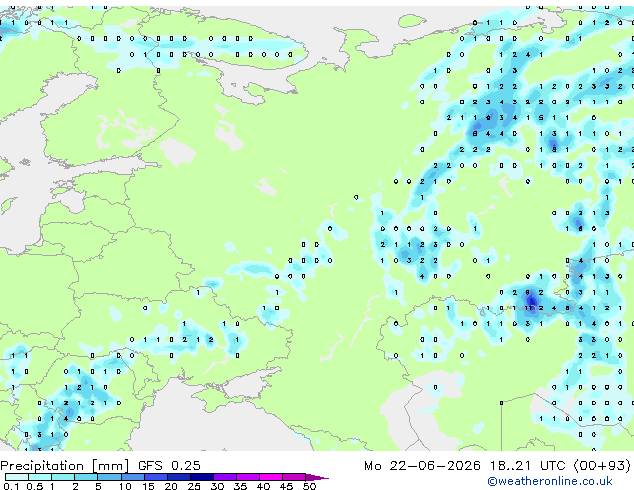
Task: Select the 15–20 mm legend swatch
Action: 156,477
